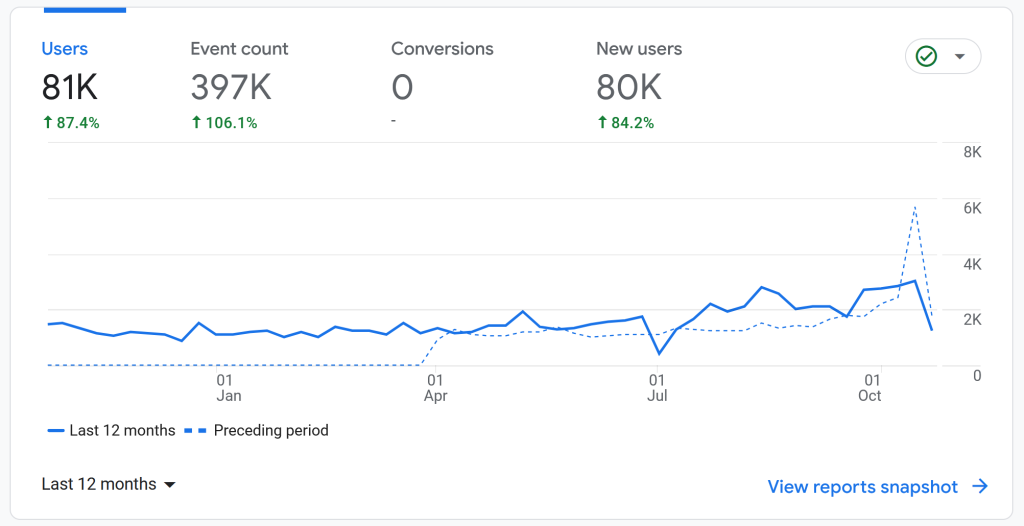The width and height of the screenshot is (1024, 526).
Task: Show the New users metric tab
Action: [x=639, y=49]
